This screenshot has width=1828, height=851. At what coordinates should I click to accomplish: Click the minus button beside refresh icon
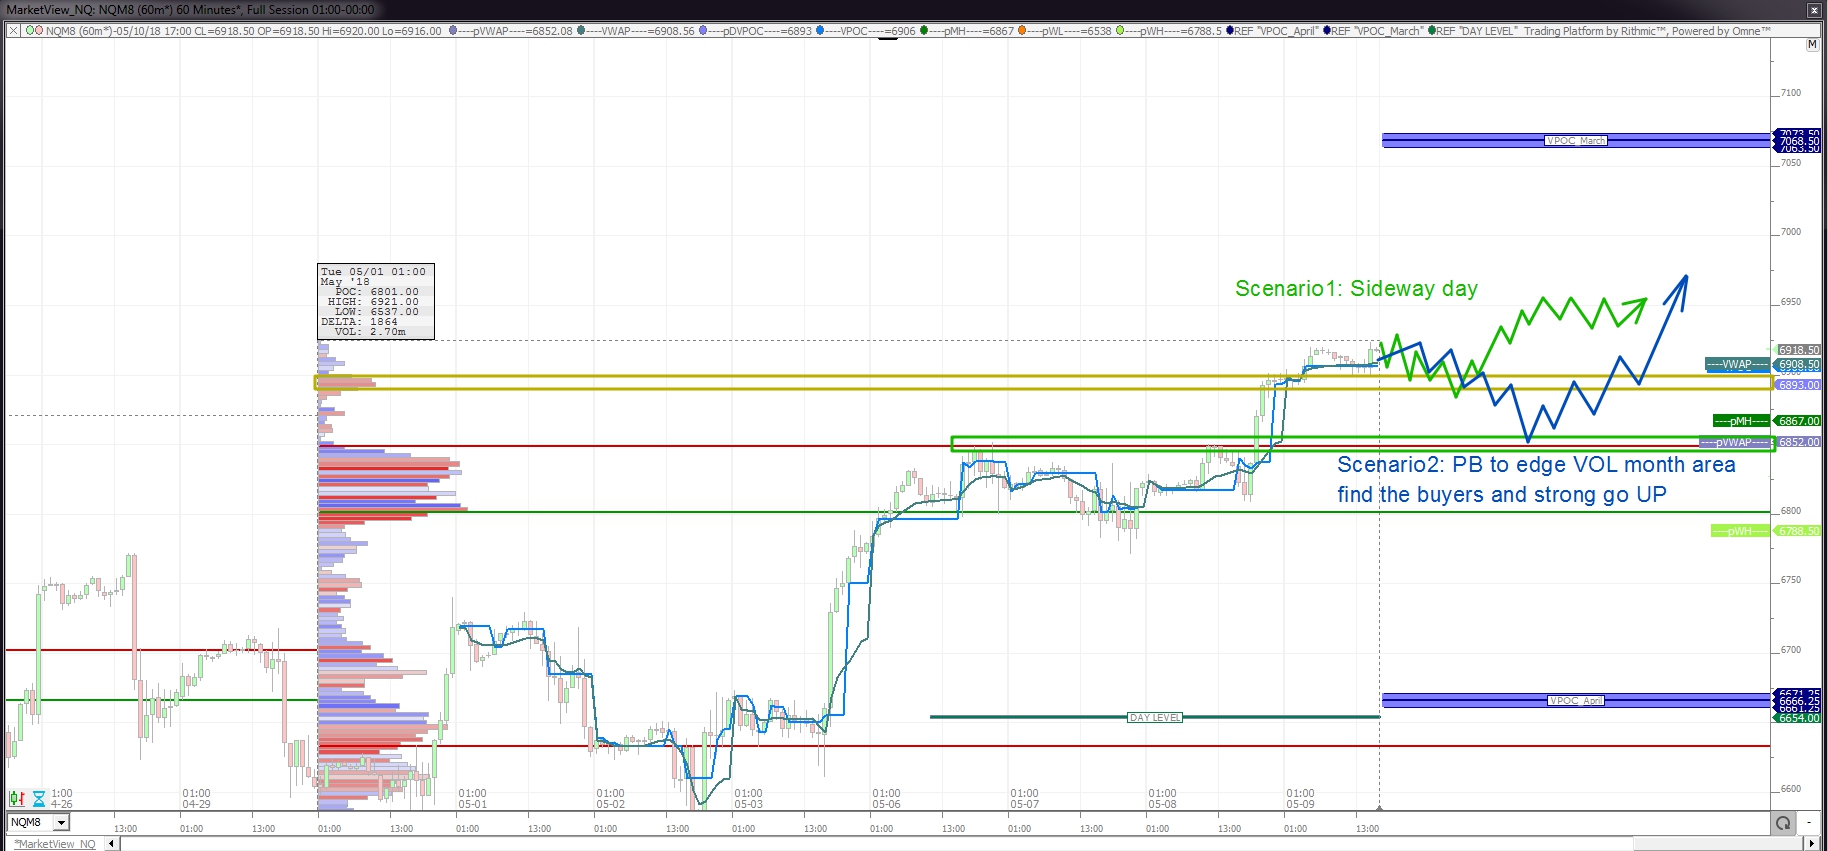(x=1808, y=823)
